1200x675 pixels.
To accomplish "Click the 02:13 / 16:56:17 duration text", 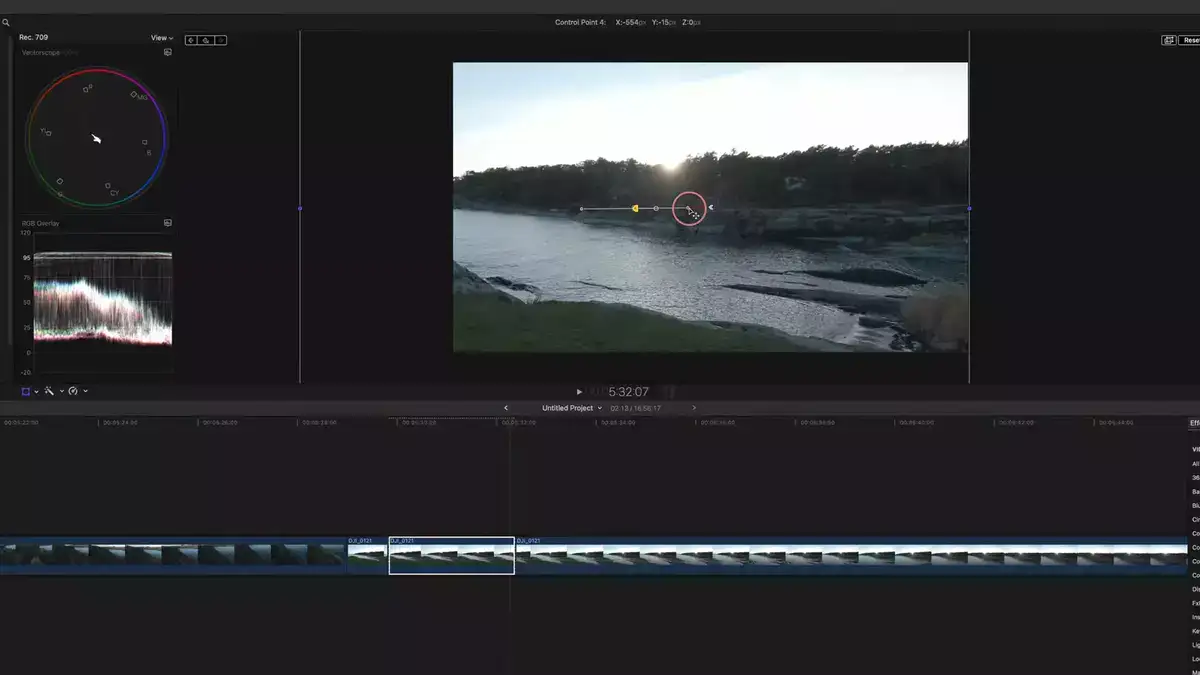I will 636,408.
